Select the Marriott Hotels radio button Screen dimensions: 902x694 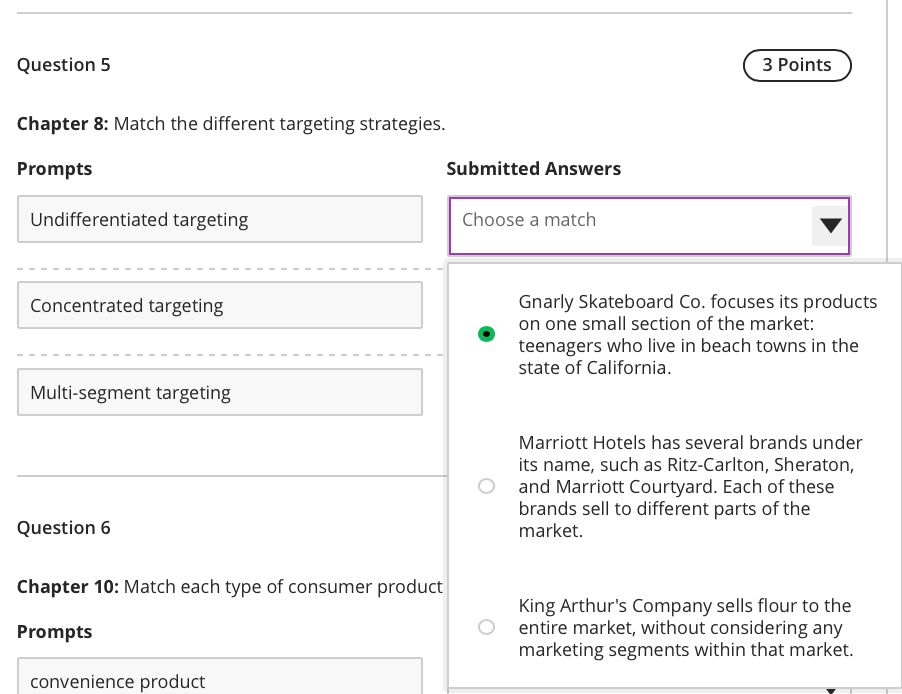pyautogui.click(x=486, y=487)
